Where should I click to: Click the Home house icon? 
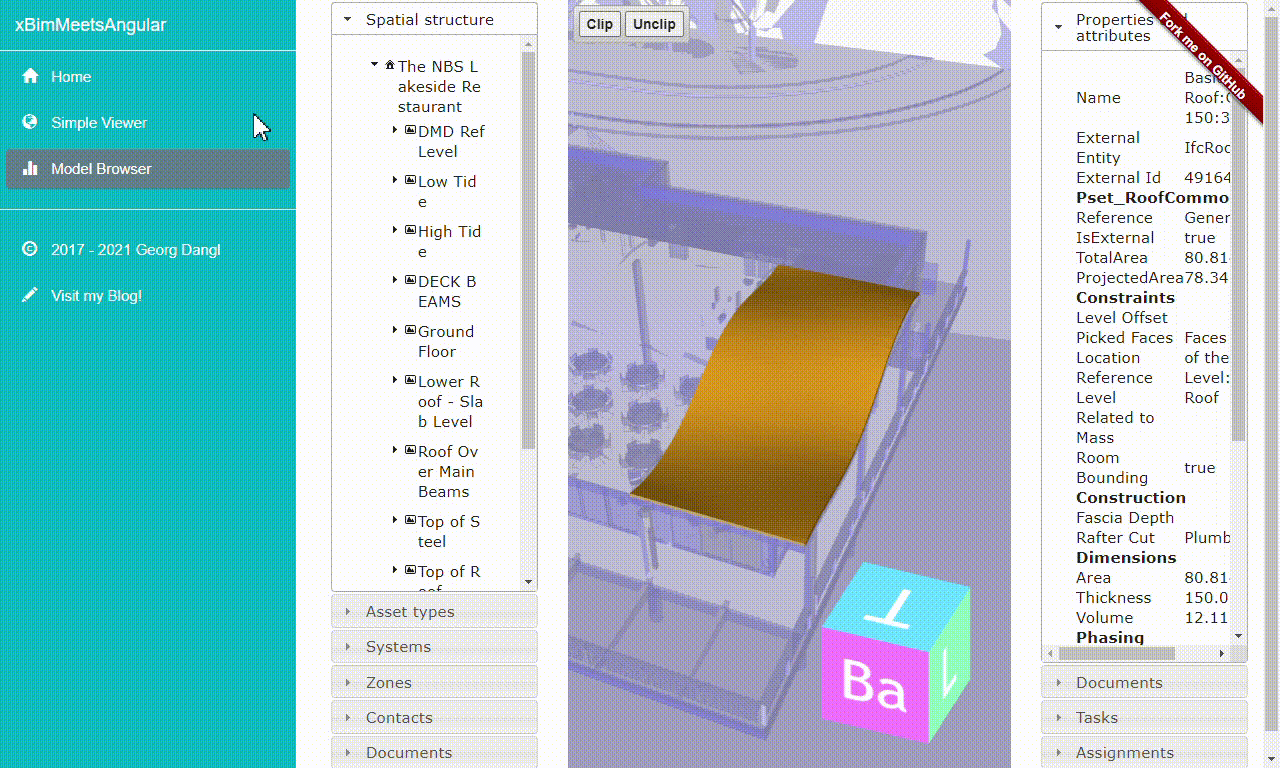pyautogui.click(x=30, y=77)
